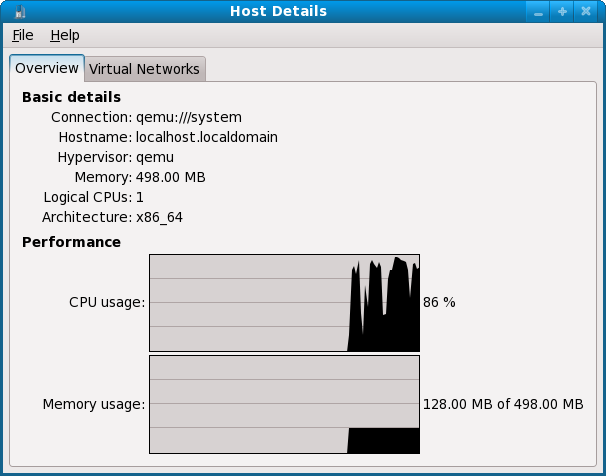Click the Logical CPUs label
The width and height of the screenshot is (606, 476).
pos(88,197)
